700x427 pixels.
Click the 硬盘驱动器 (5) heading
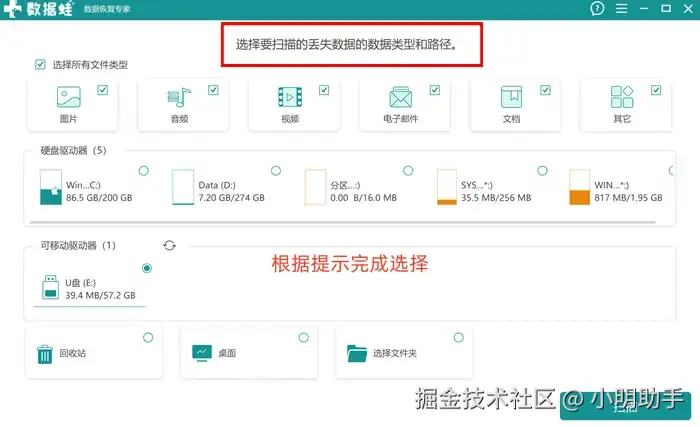pyautogui.click(x=73, y=151)
